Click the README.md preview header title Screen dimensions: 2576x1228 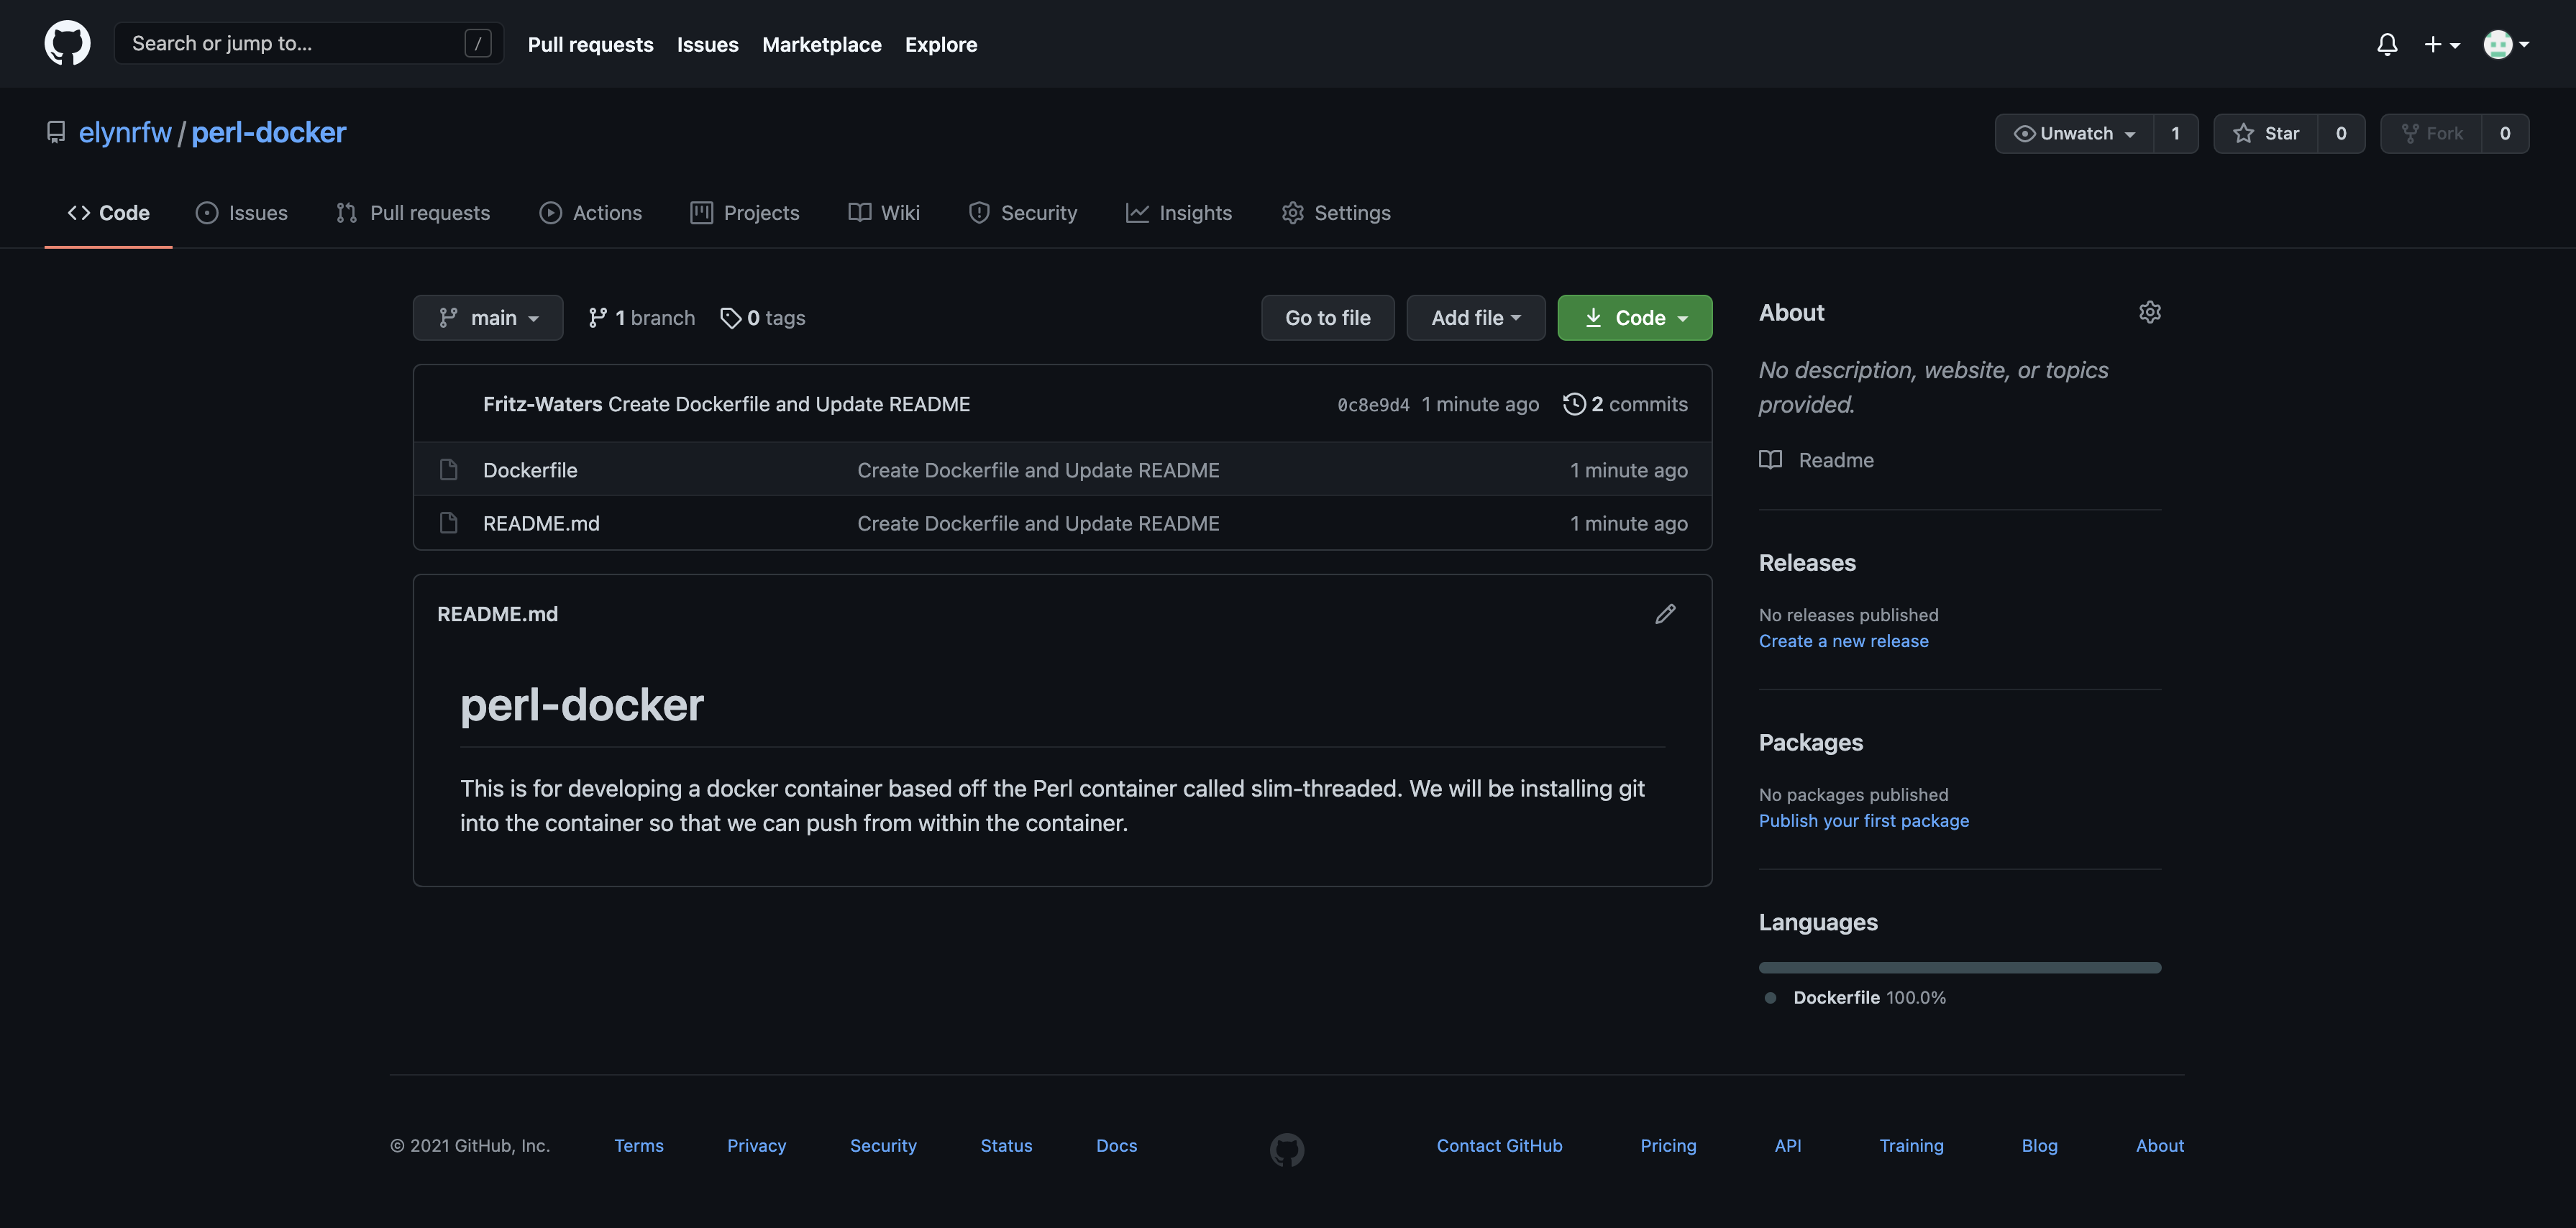(x=497, y=614)
